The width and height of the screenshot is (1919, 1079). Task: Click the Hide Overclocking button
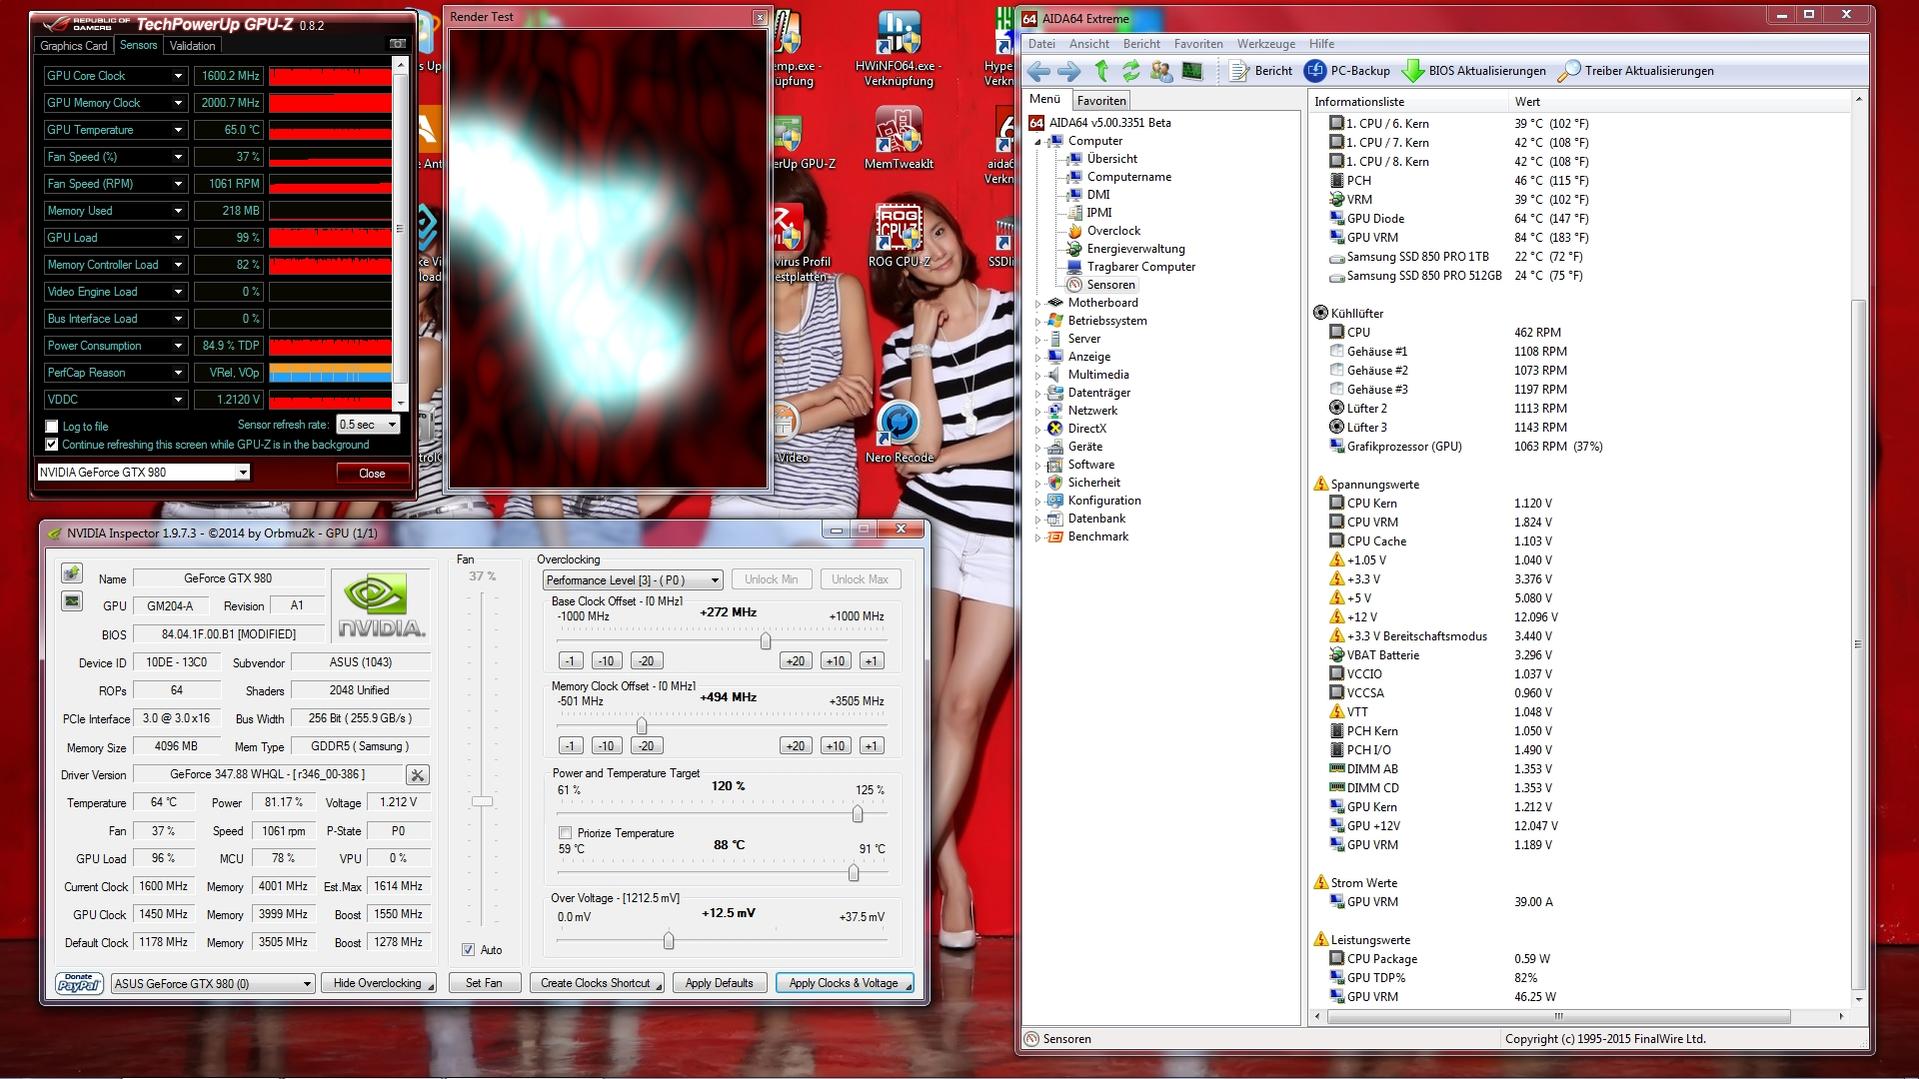pos(378,984)
